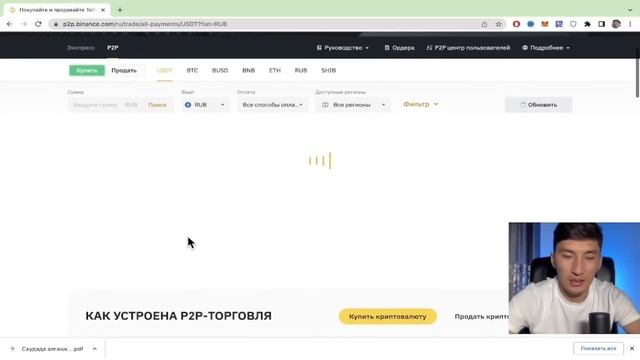Open the Руководство dropdown menu

click(x=343, y=48)
